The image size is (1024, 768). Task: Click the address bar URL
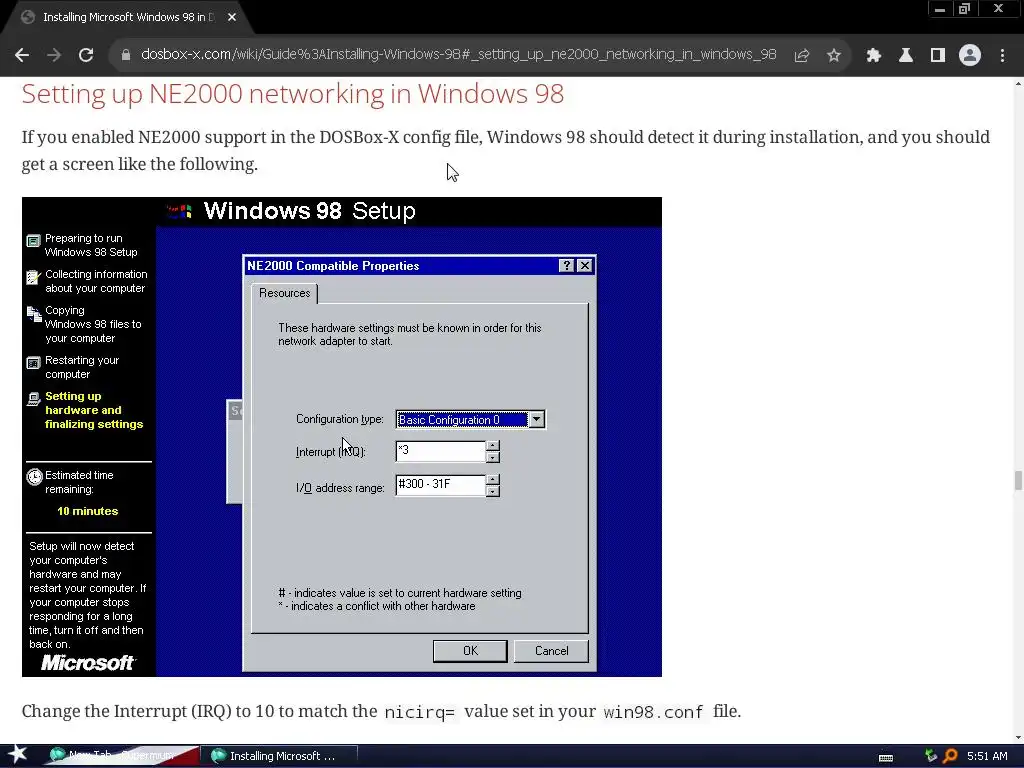[x=458, y=54]
